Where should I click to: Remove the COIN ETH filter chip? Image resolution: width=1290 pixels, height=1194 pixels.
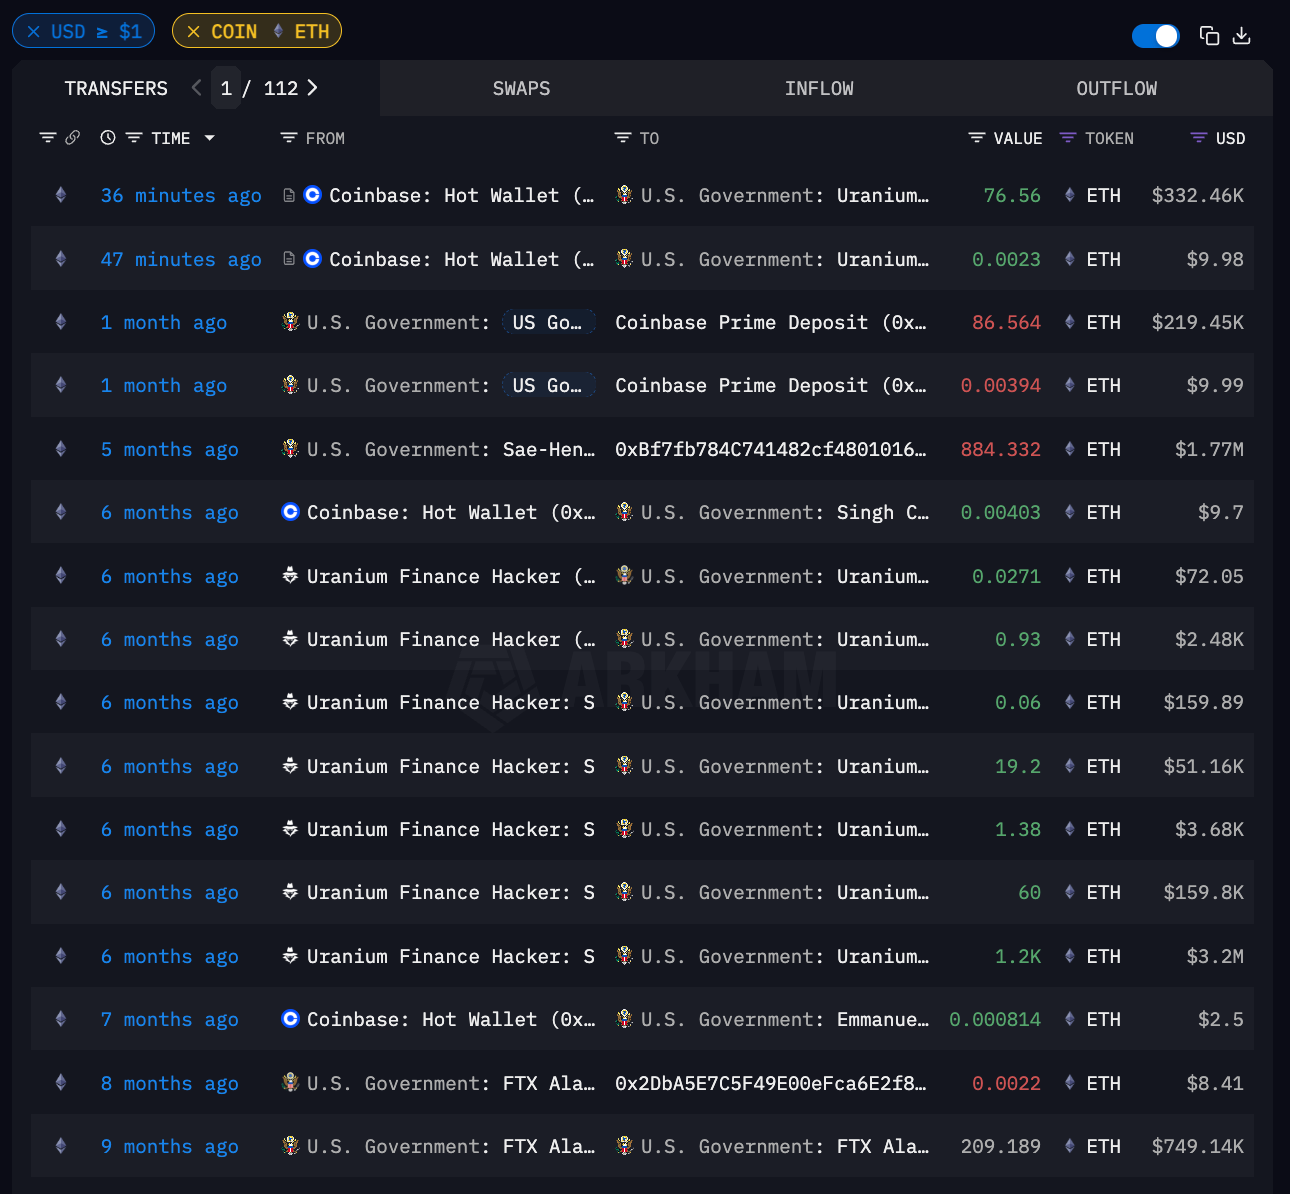click(194, 31)
